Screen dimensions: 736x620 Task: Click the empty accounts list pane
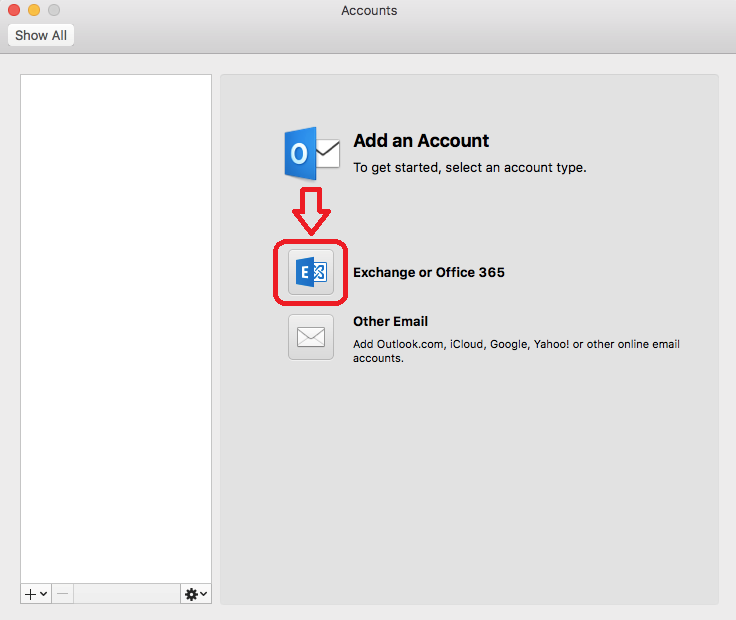click(116, 329)
